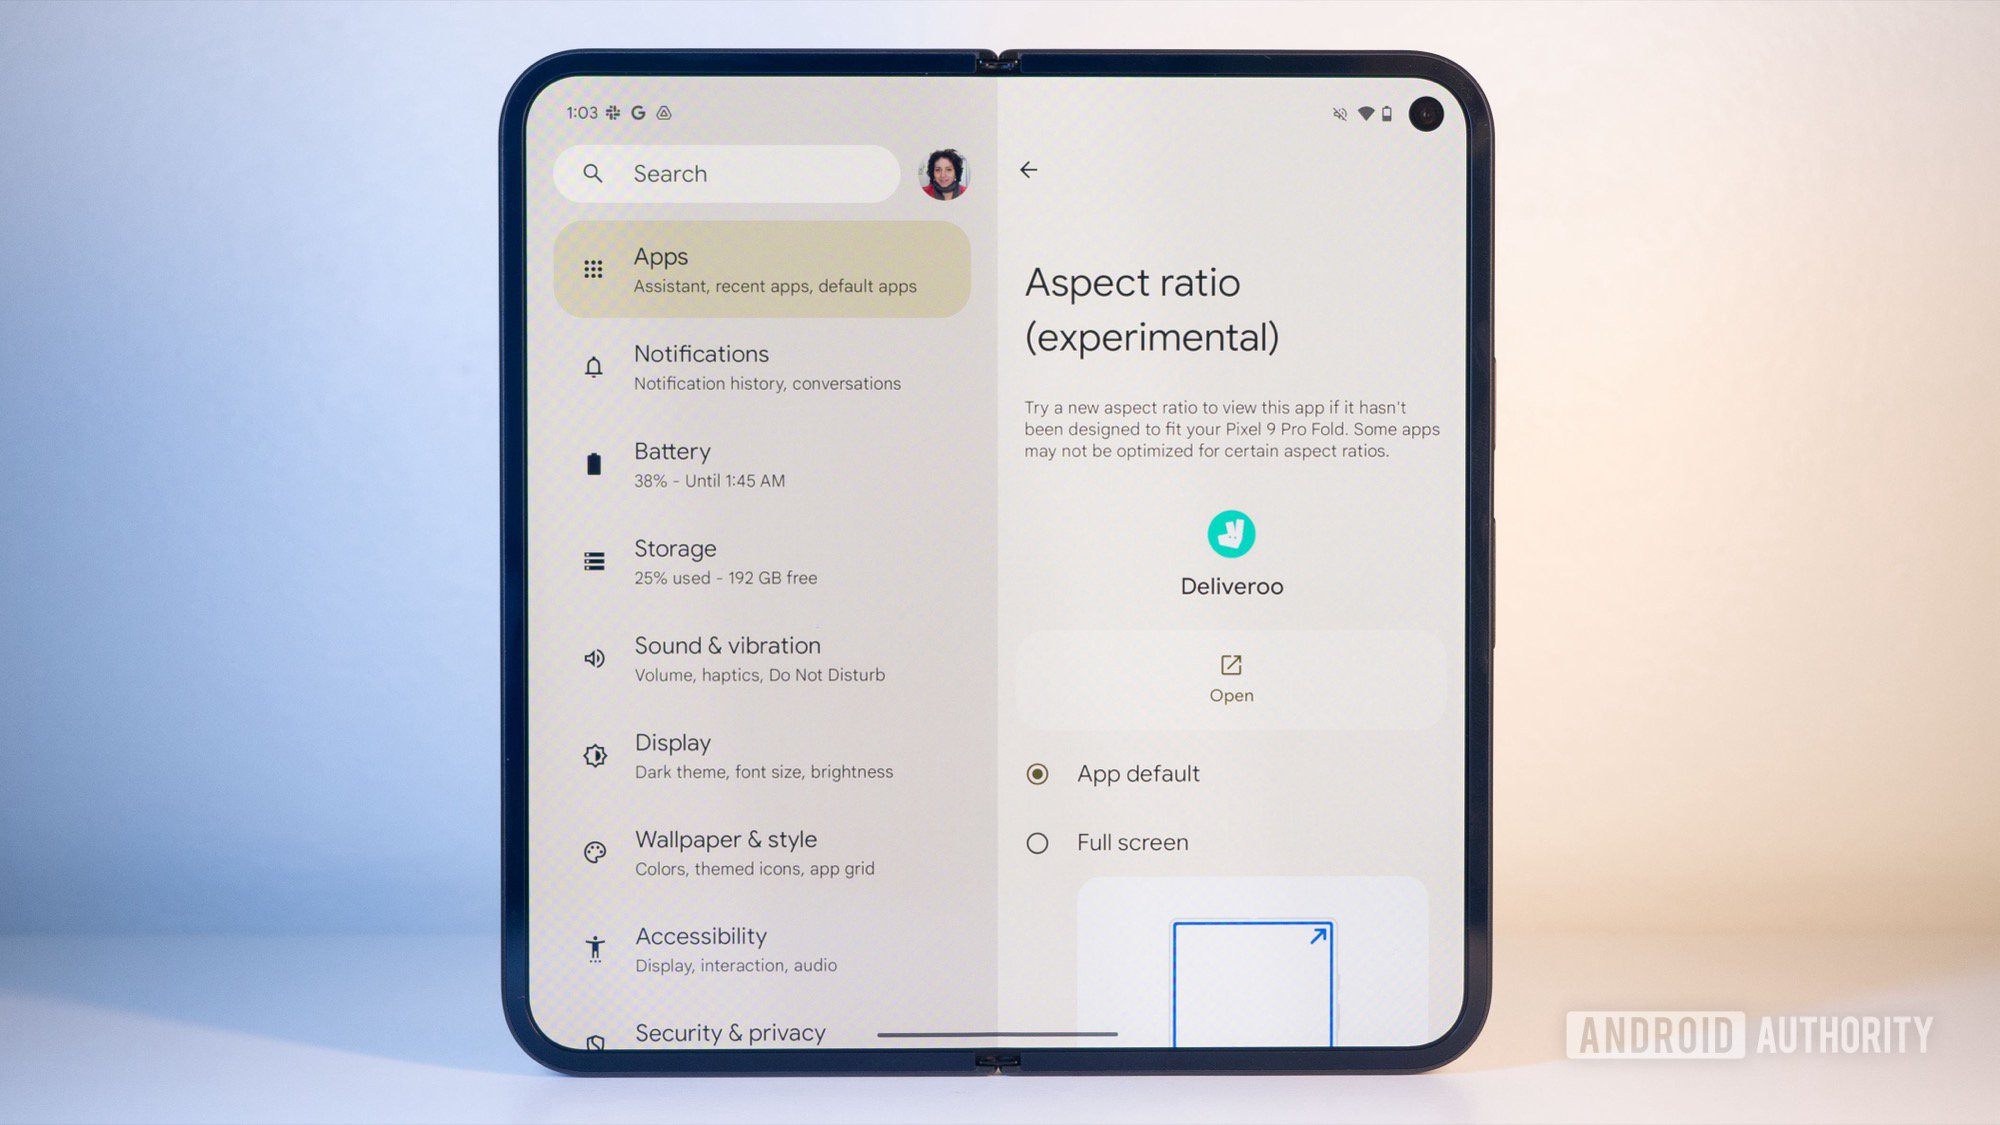
Task: Click the Apps settings icon
Action: pyautogui.click(x=591, y=269)
